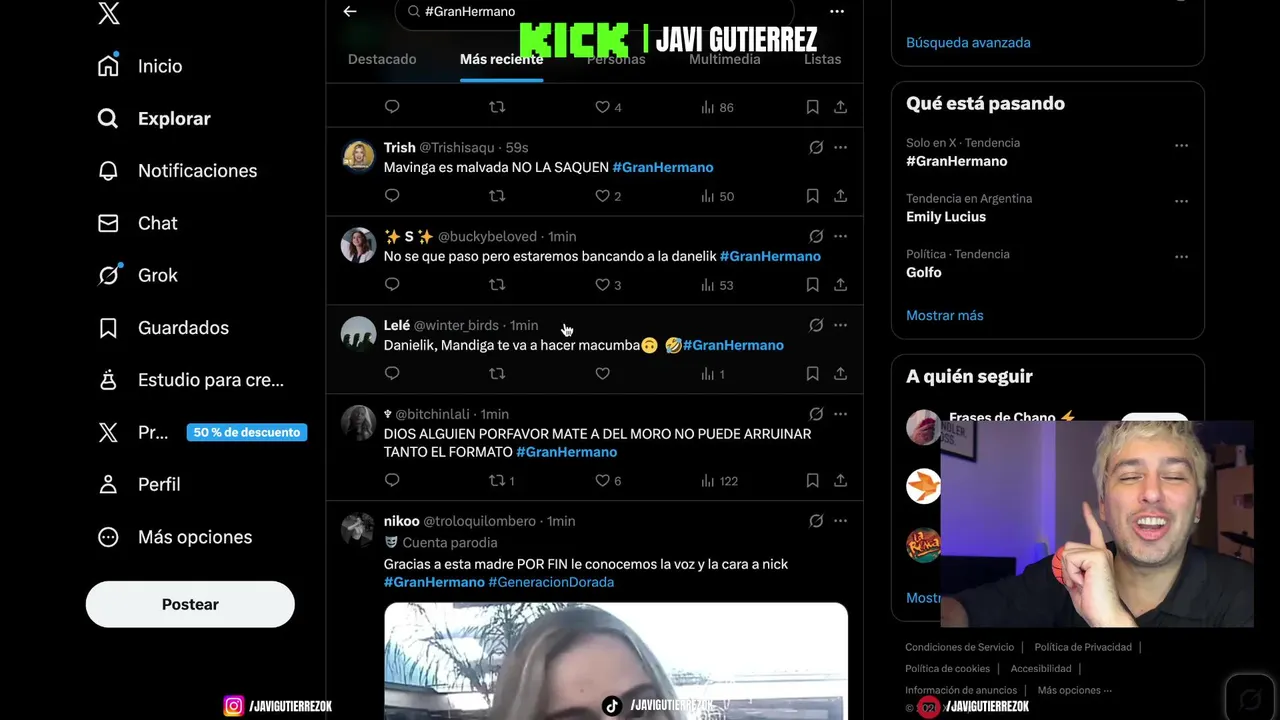Open more menu on nikoo's tweet
The width and height of the screenshot is (1280, 720).
[x=840, y=521]
